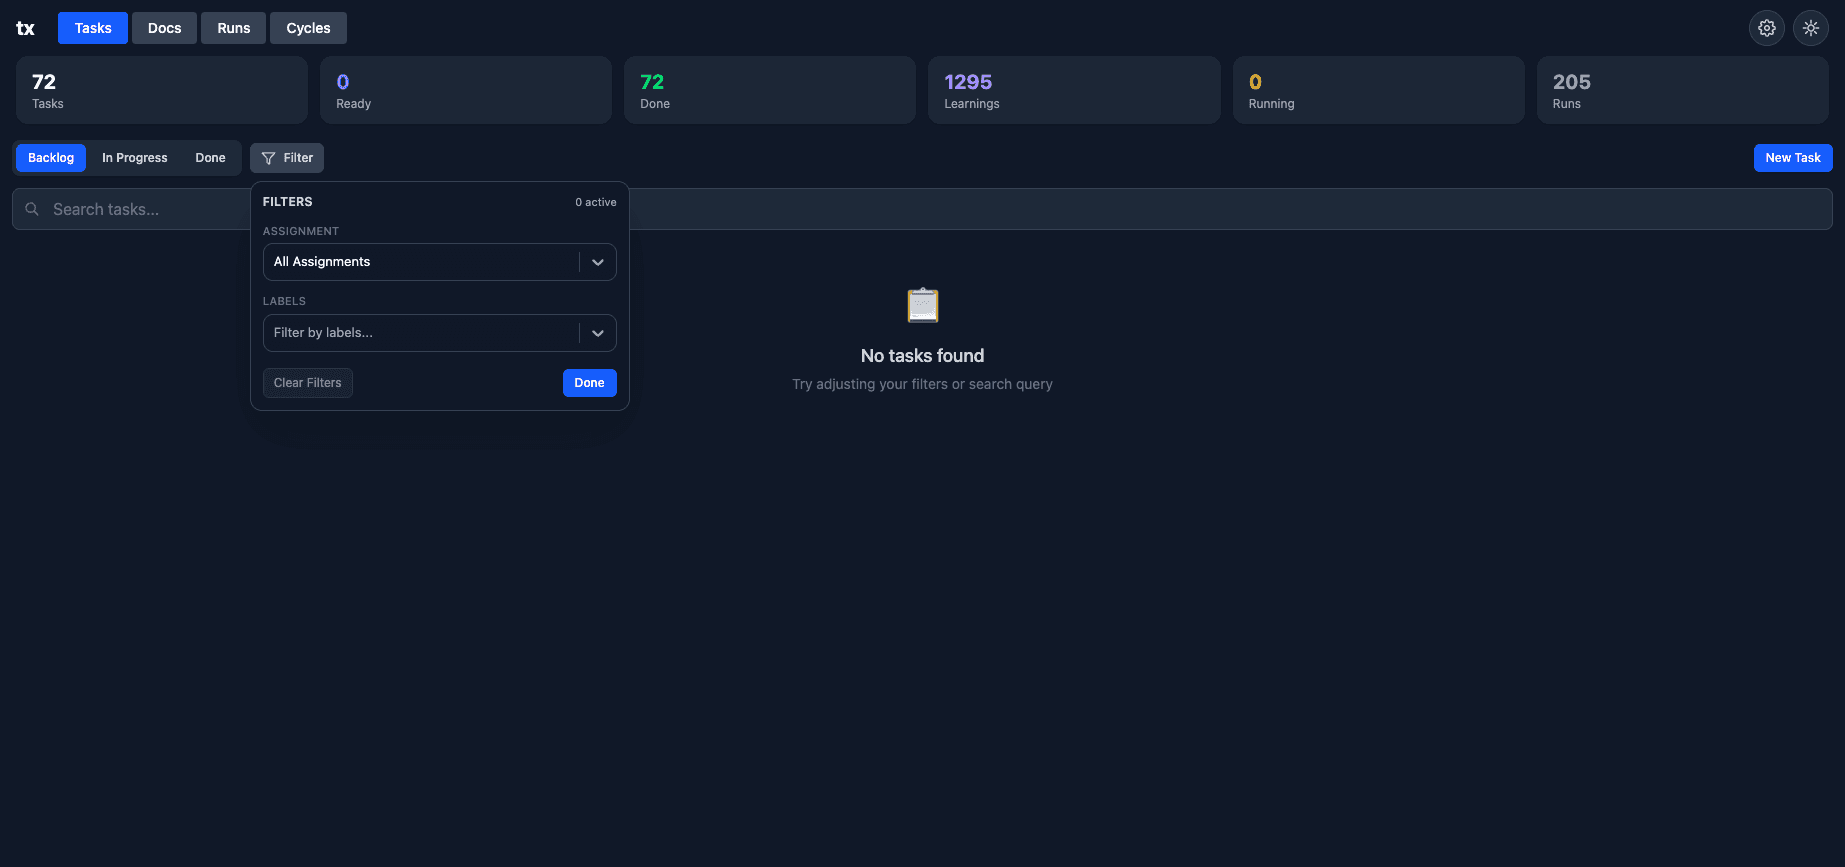
Task: Expand the Assignment dropdown chevron
Action: [x=598, y=262]
